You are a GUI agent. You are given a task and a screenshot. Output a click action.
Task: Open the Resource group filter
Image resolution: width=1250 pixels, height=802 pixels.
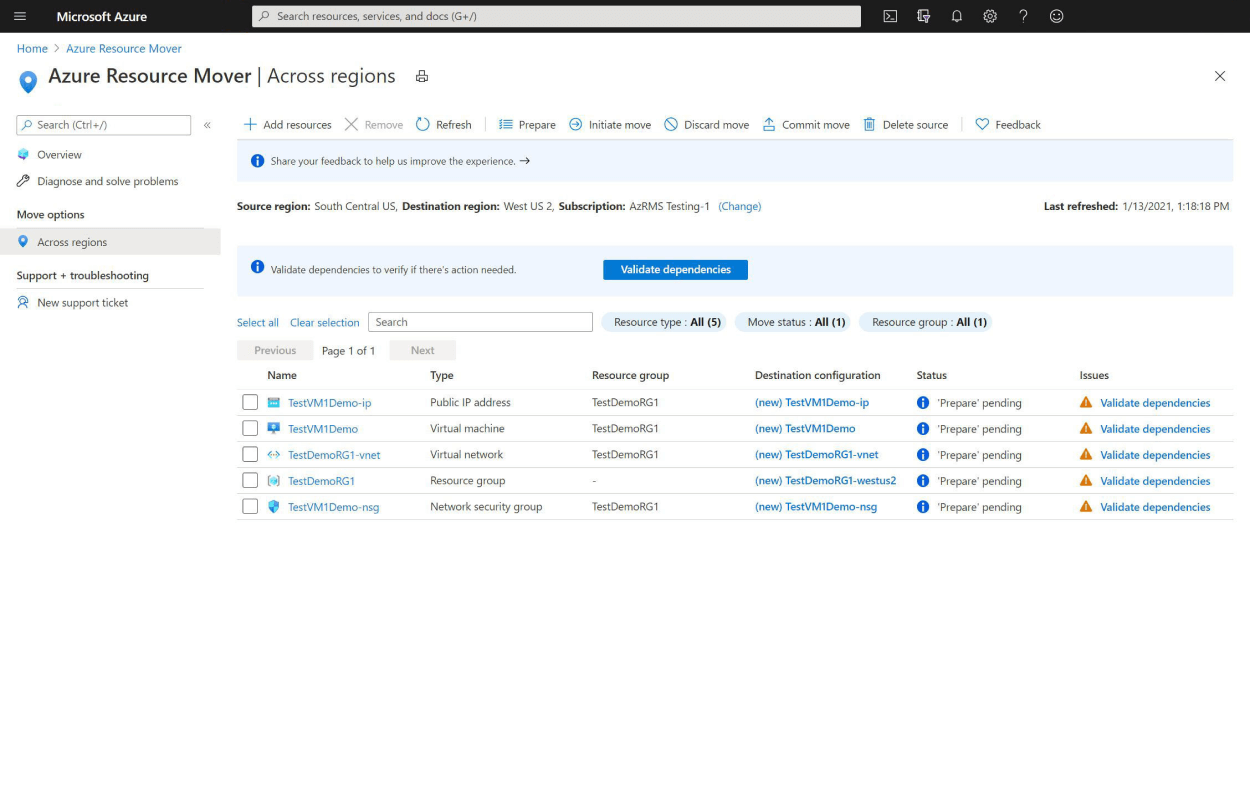tap(928, 322)
